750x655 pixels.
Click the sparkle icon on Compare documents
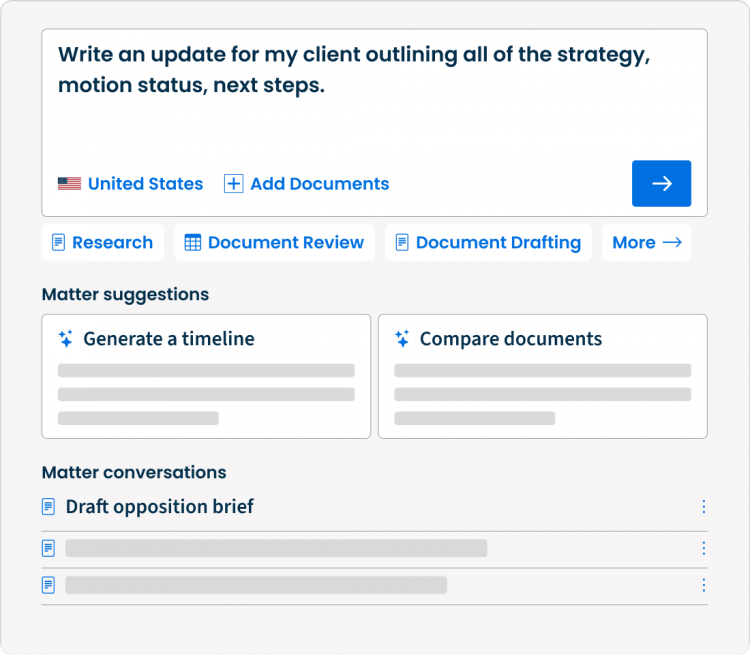click(x=402, y=339)
